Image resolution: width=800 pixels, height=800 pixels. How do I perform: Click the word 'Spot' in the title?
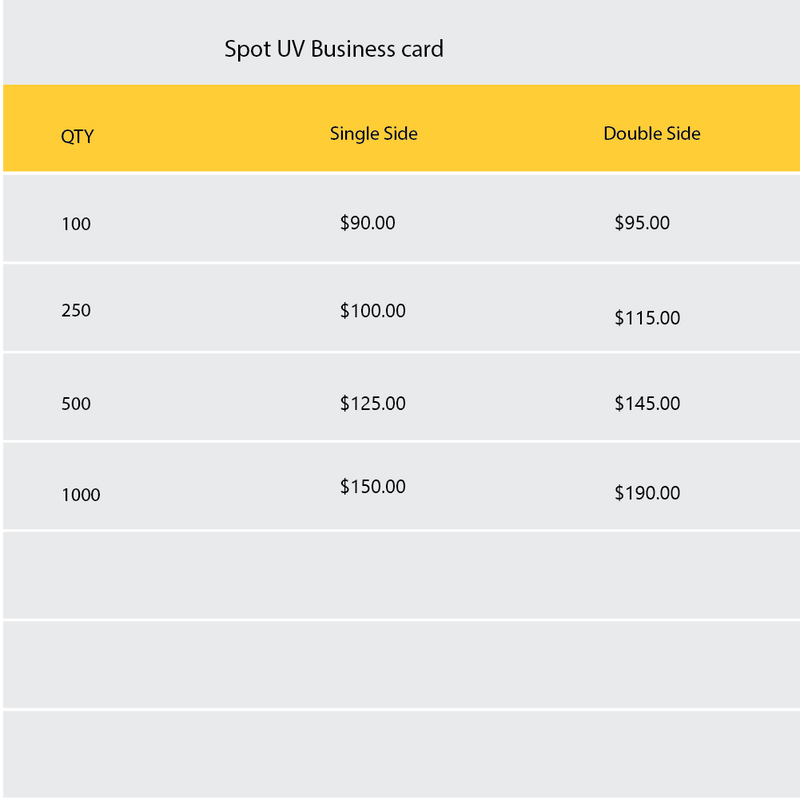pos(248,49)
